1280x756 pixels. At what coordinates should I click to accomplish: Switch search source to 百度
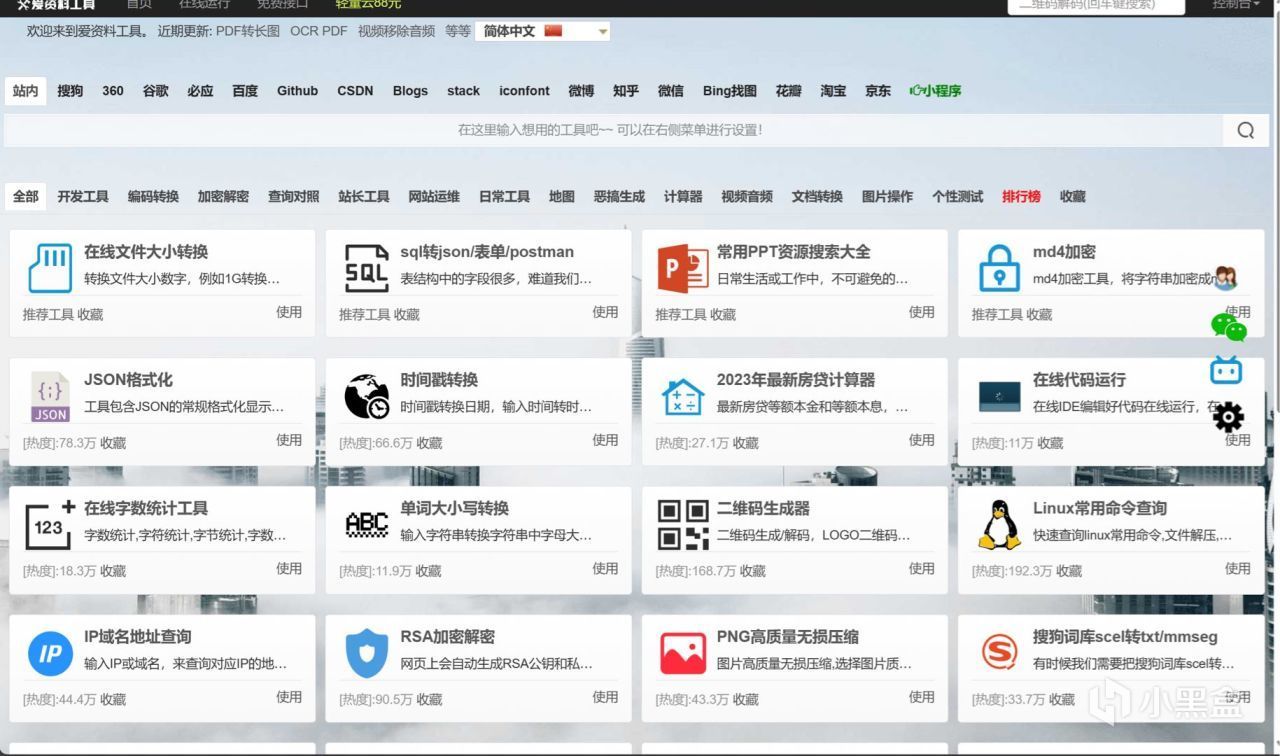click(x=245, y=90)
